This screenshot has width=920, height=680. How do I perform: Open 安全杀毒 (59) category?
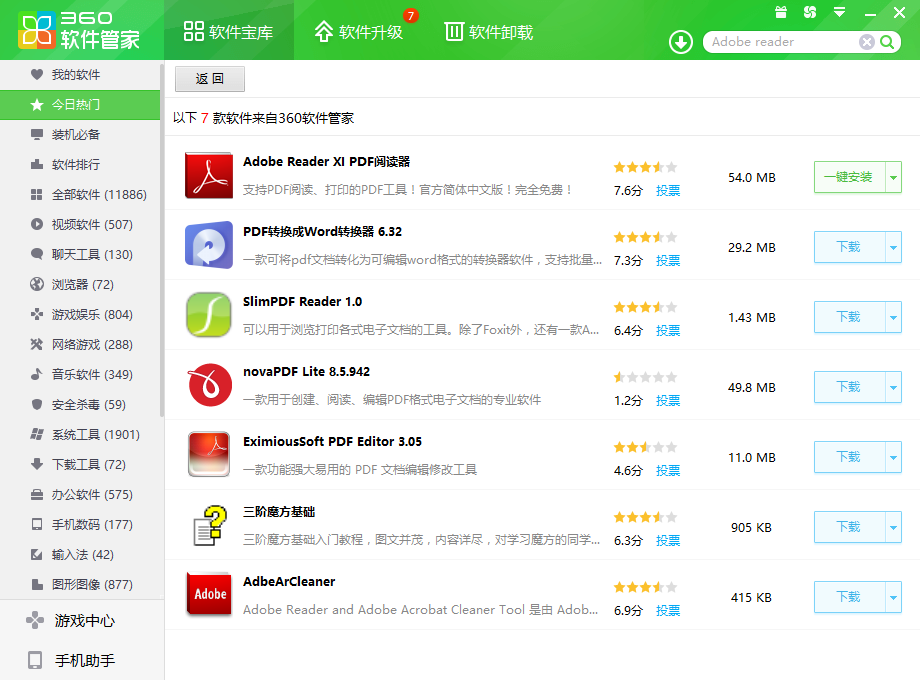[x=80, y=404]
